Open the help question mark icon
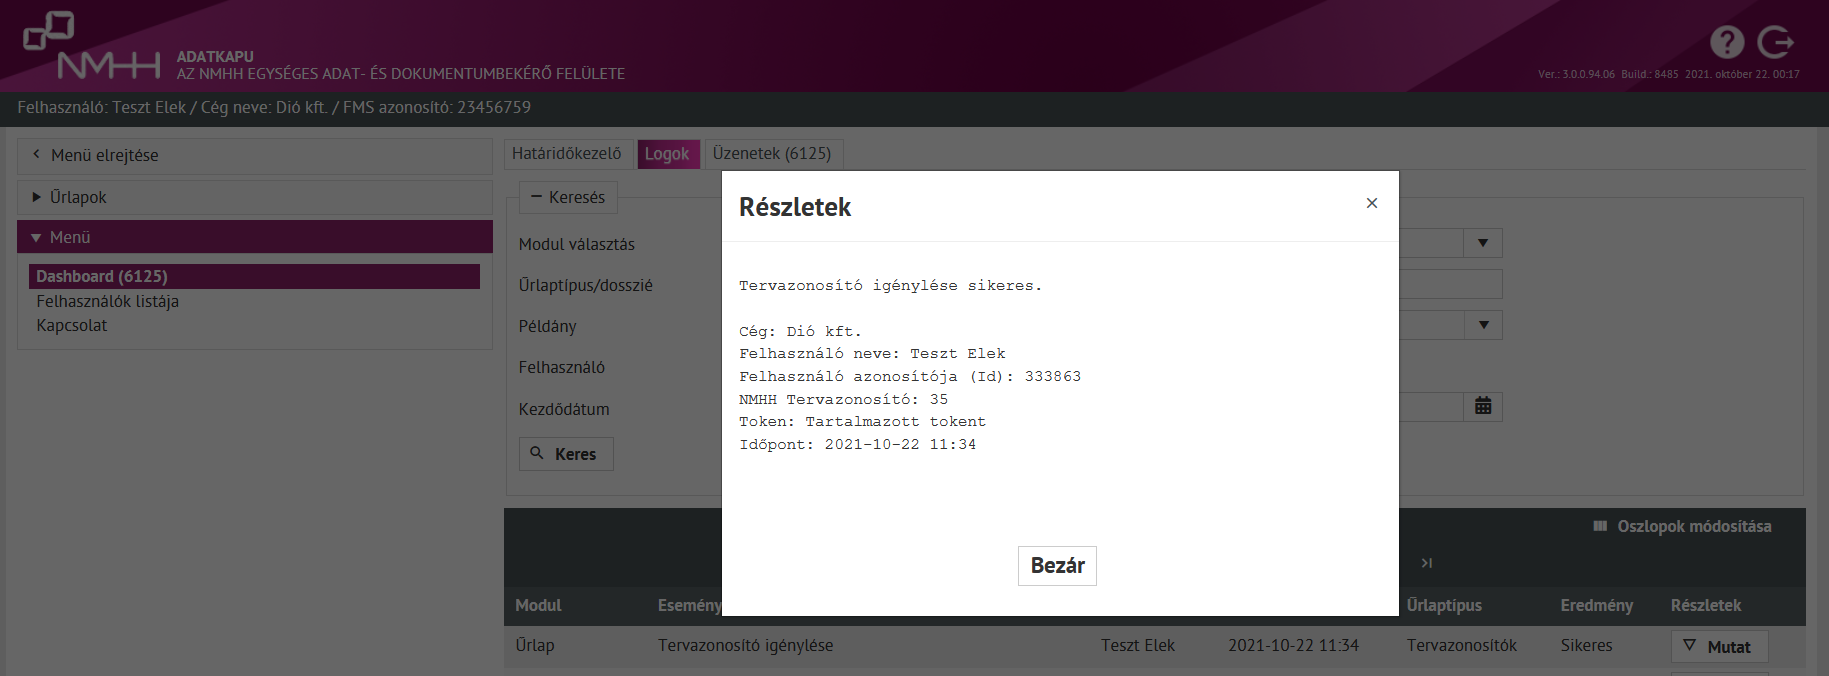The image size is (1829, 676). [x=1727, y=42]
